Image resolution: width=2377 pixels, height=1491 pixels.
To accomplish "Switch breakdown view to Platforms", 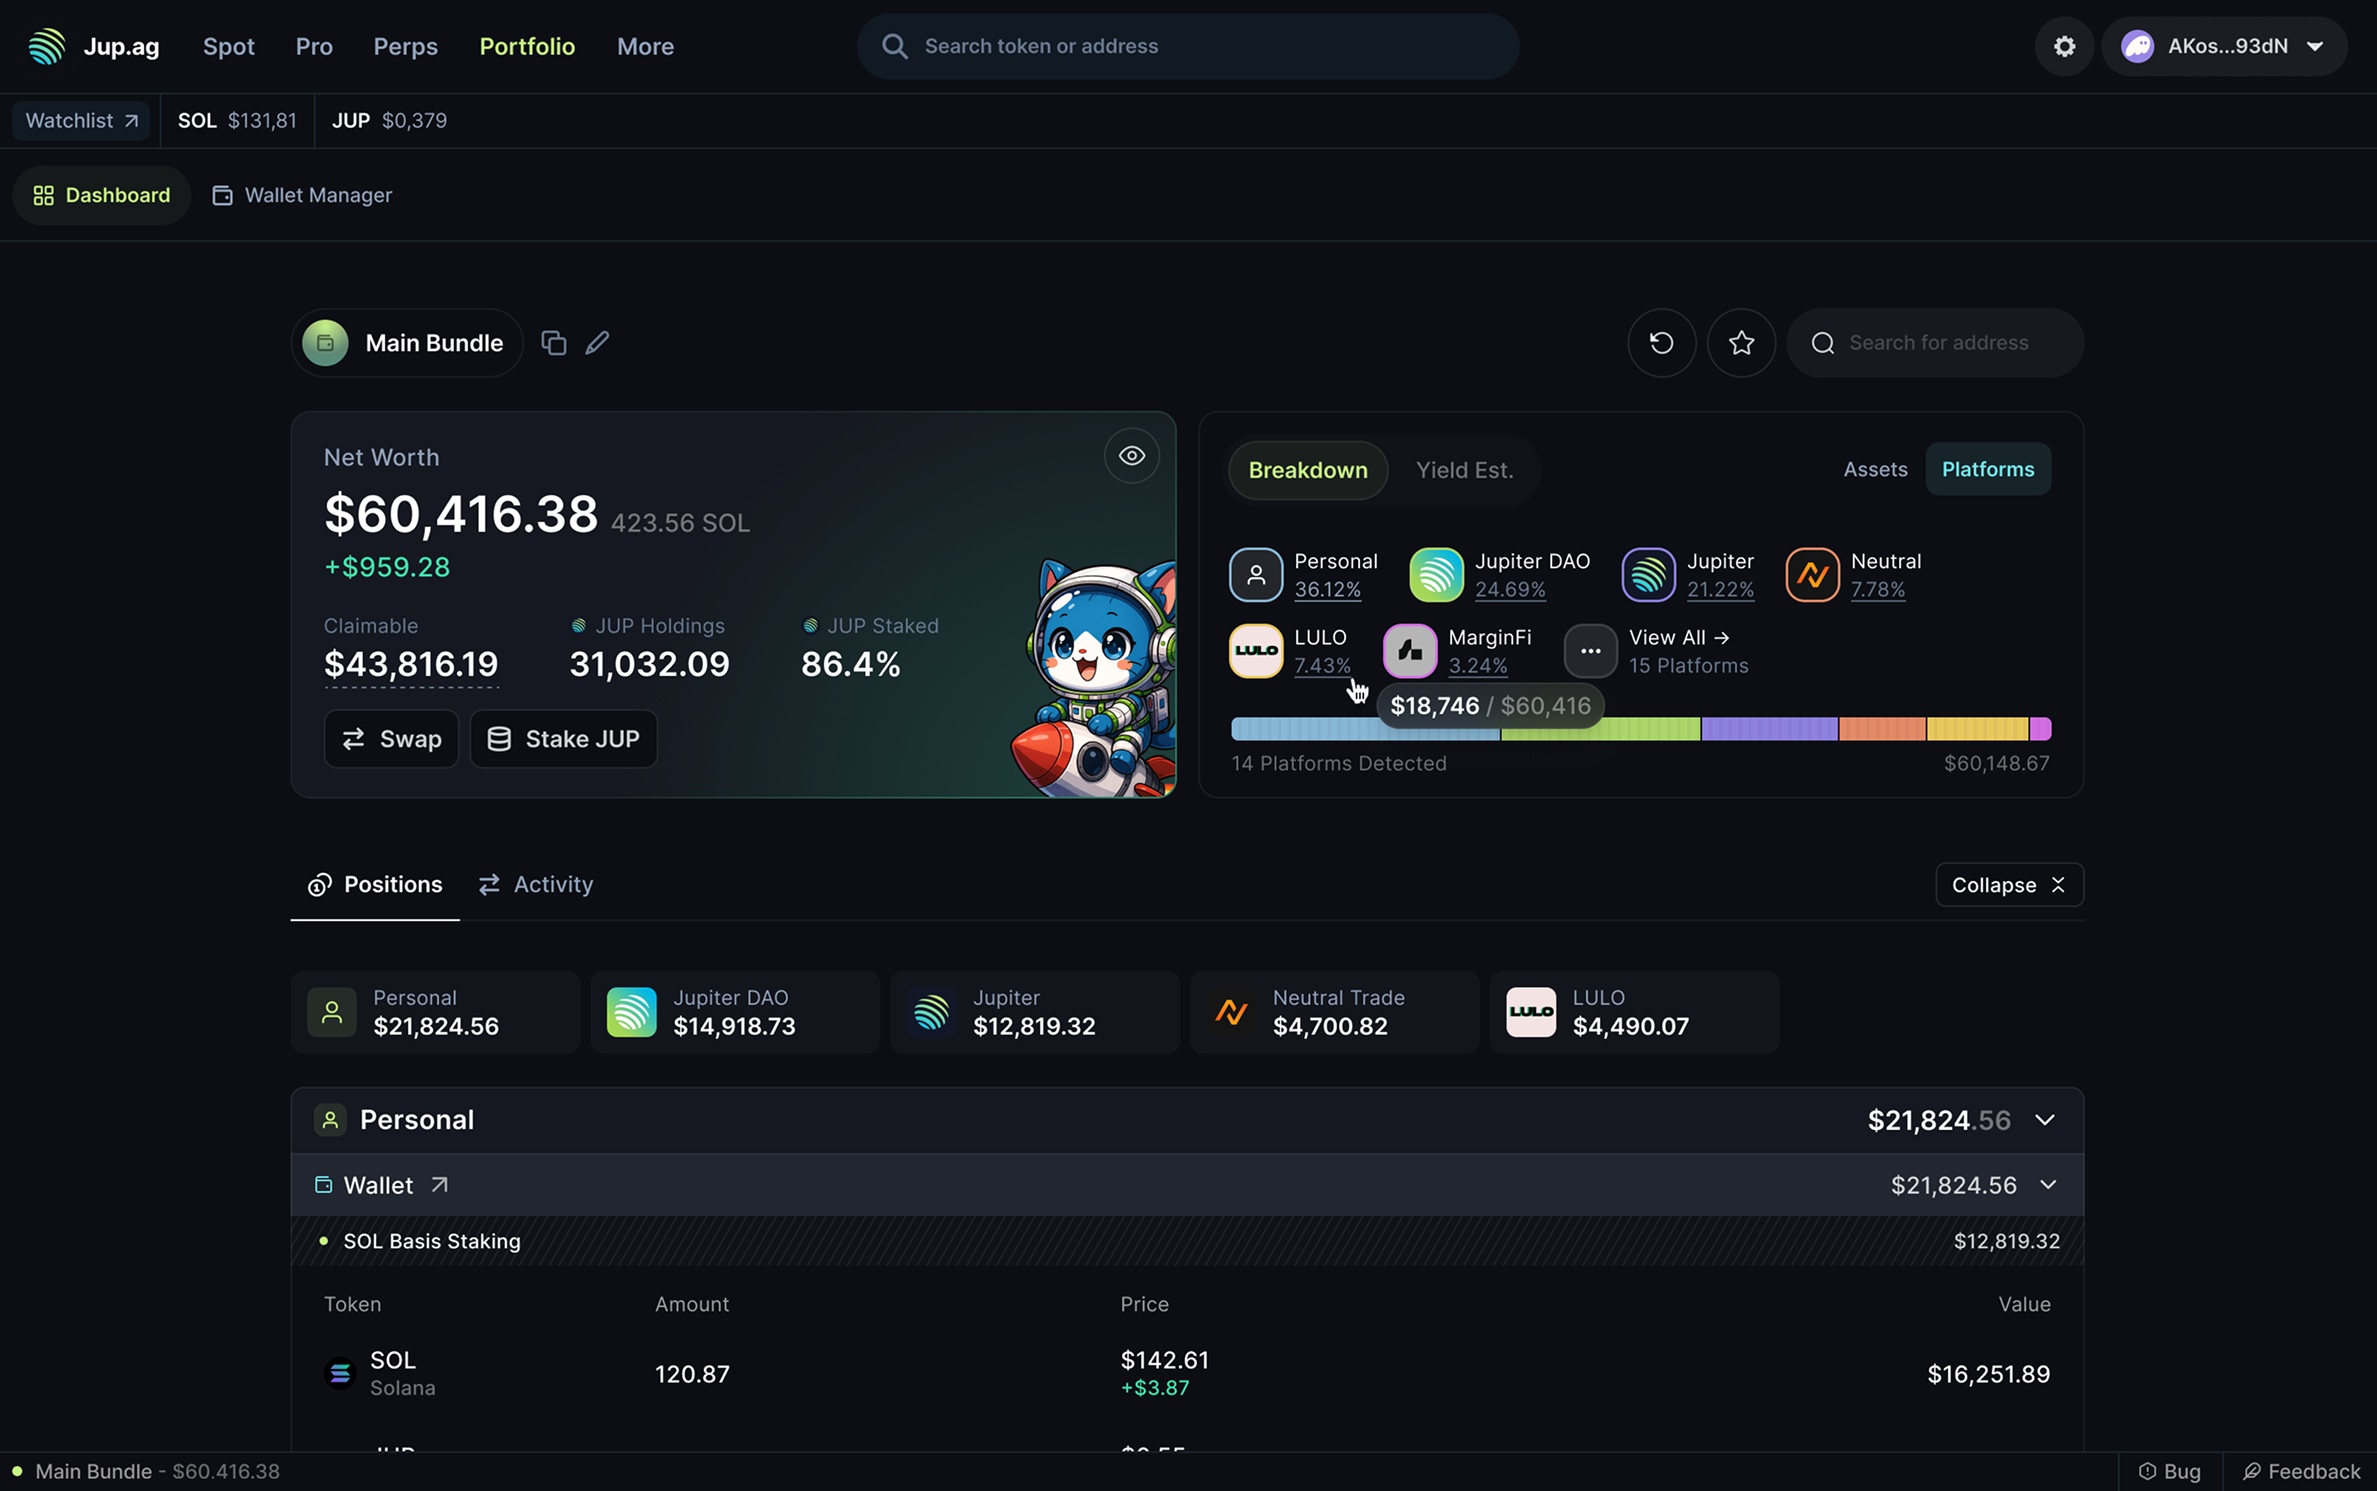I will (x=1987, y=469).
